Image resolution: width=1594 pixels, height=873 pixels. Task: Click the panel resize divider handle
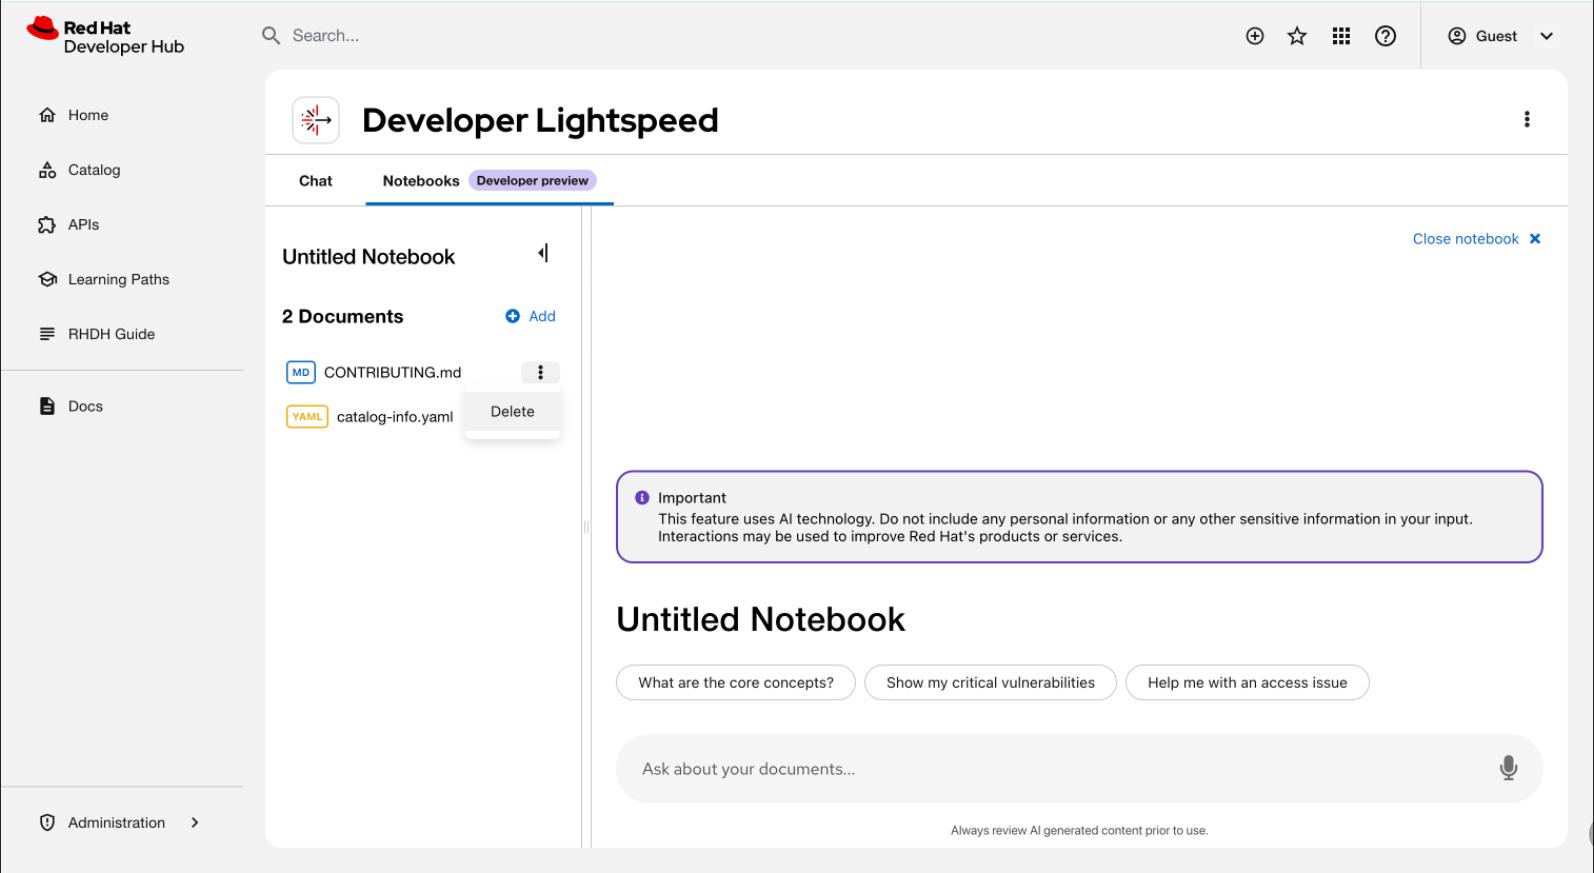point(586,527)
